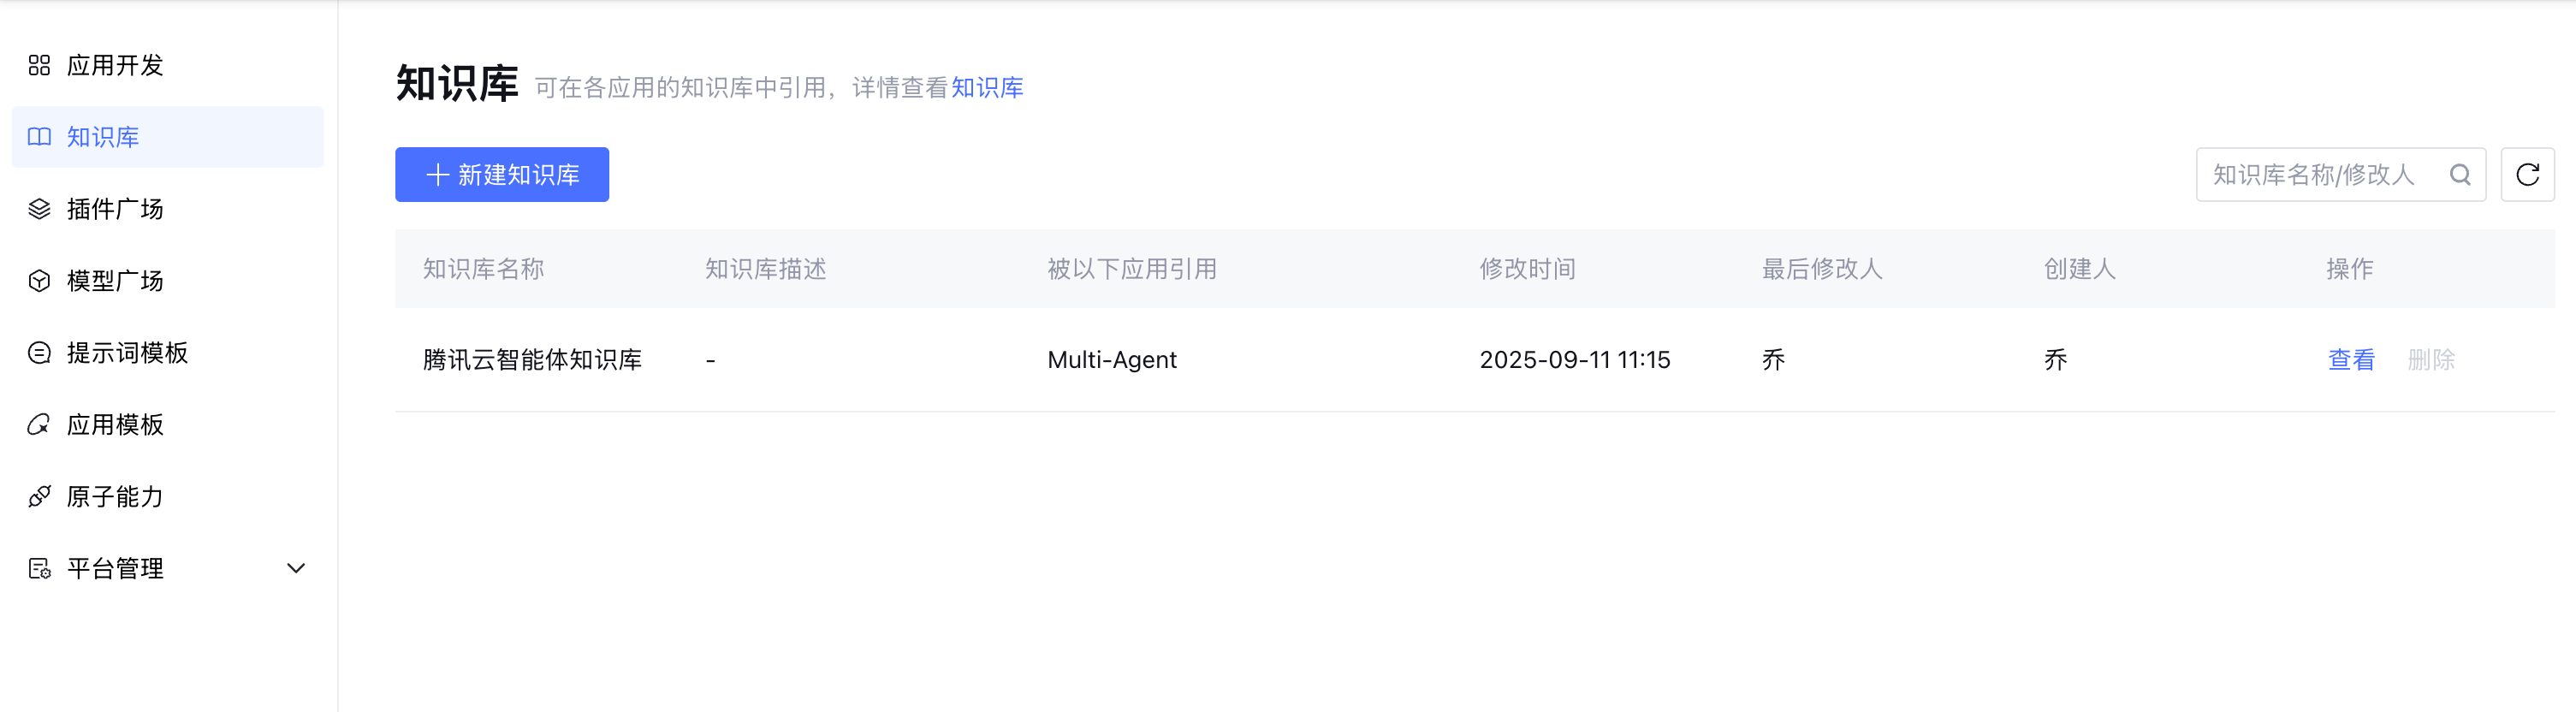Click 查看 for 腾讯云智能体知识库
The height and width of the screenshot is (712, 2576).
tap(2351, 360)
